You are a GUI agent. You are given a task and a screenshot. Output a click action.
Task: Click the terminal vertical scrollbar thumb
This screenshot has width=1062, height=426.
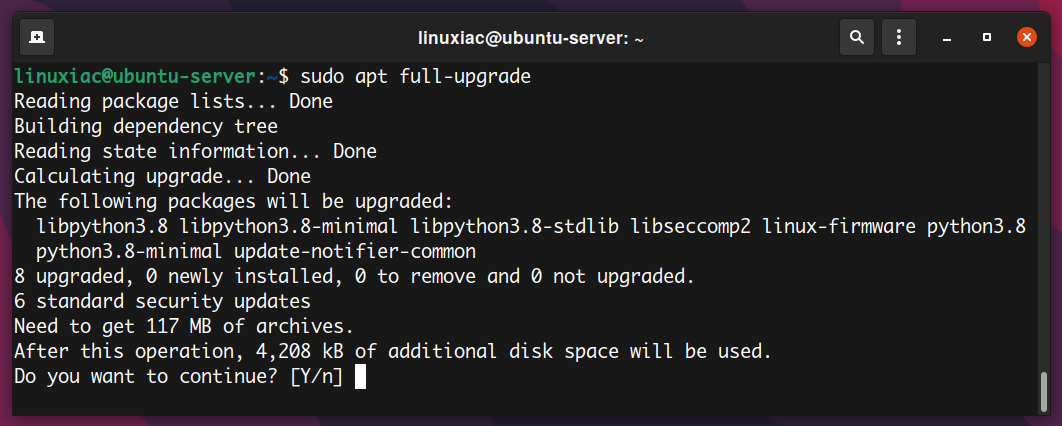[x=1044, y=391]
